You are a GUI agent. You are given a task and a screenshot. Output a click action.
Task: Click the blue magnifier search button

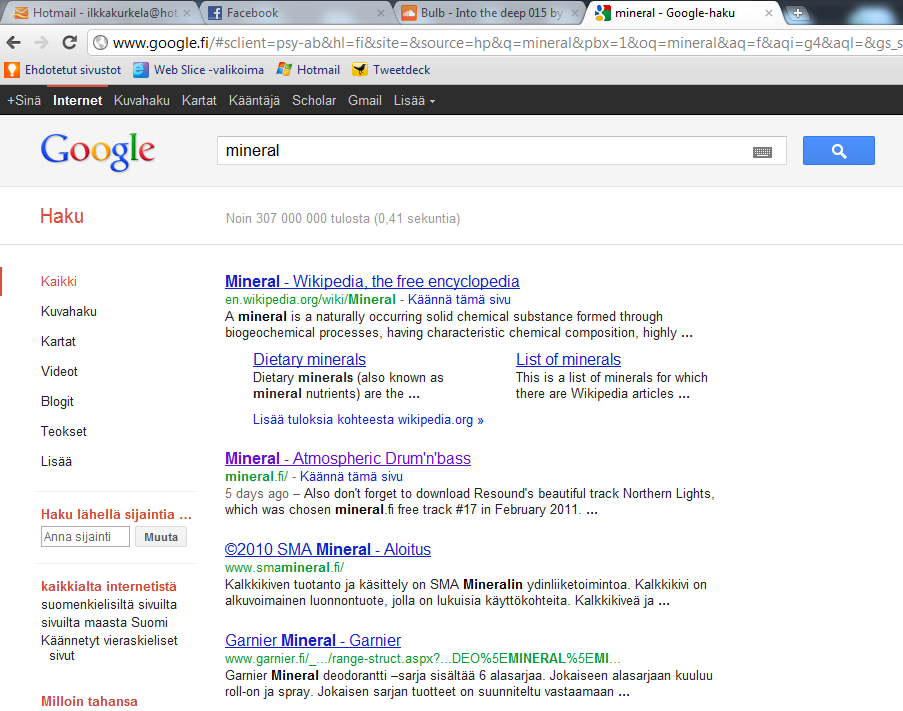coord(838,151)
